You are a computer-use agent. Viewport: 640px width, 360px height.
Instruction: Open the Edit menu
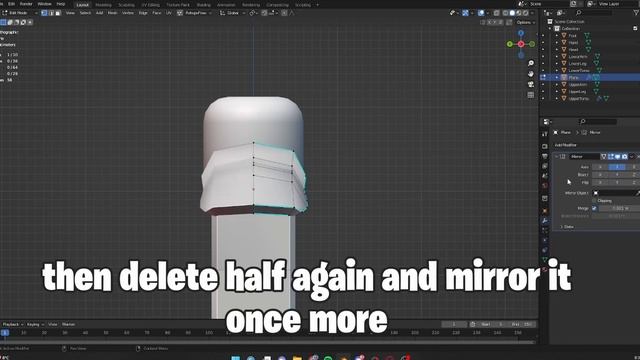12,4
